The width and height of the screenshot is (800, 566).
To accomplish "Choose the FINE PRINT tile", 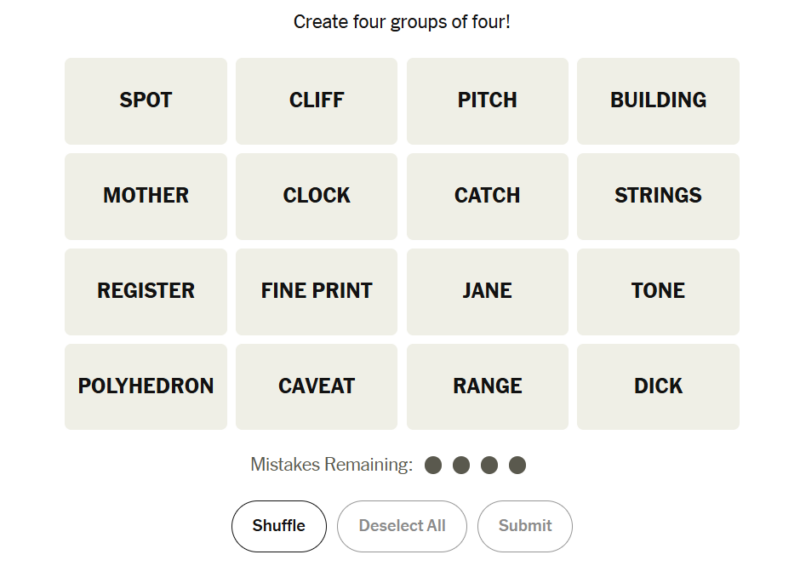I will [x=316, y=291].
